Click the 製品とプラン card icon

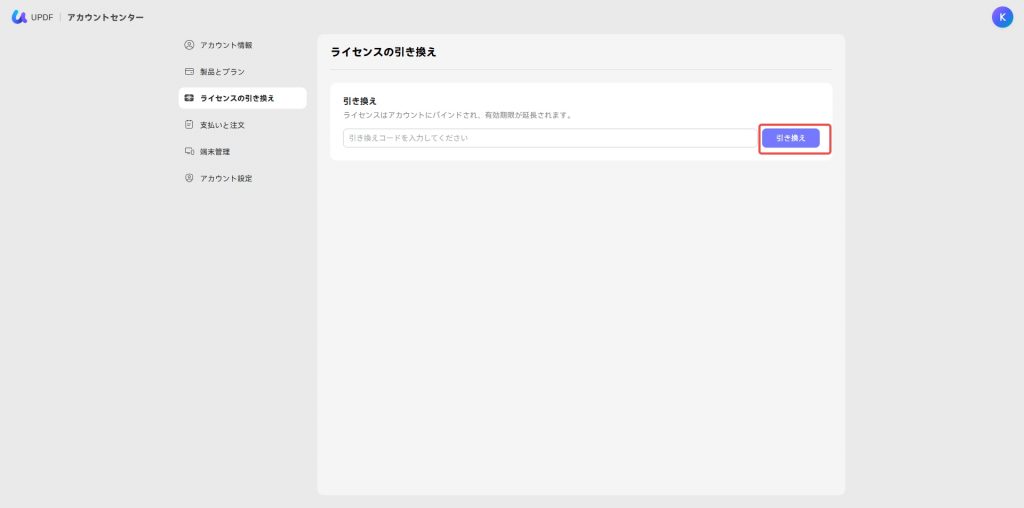point(189,72)
